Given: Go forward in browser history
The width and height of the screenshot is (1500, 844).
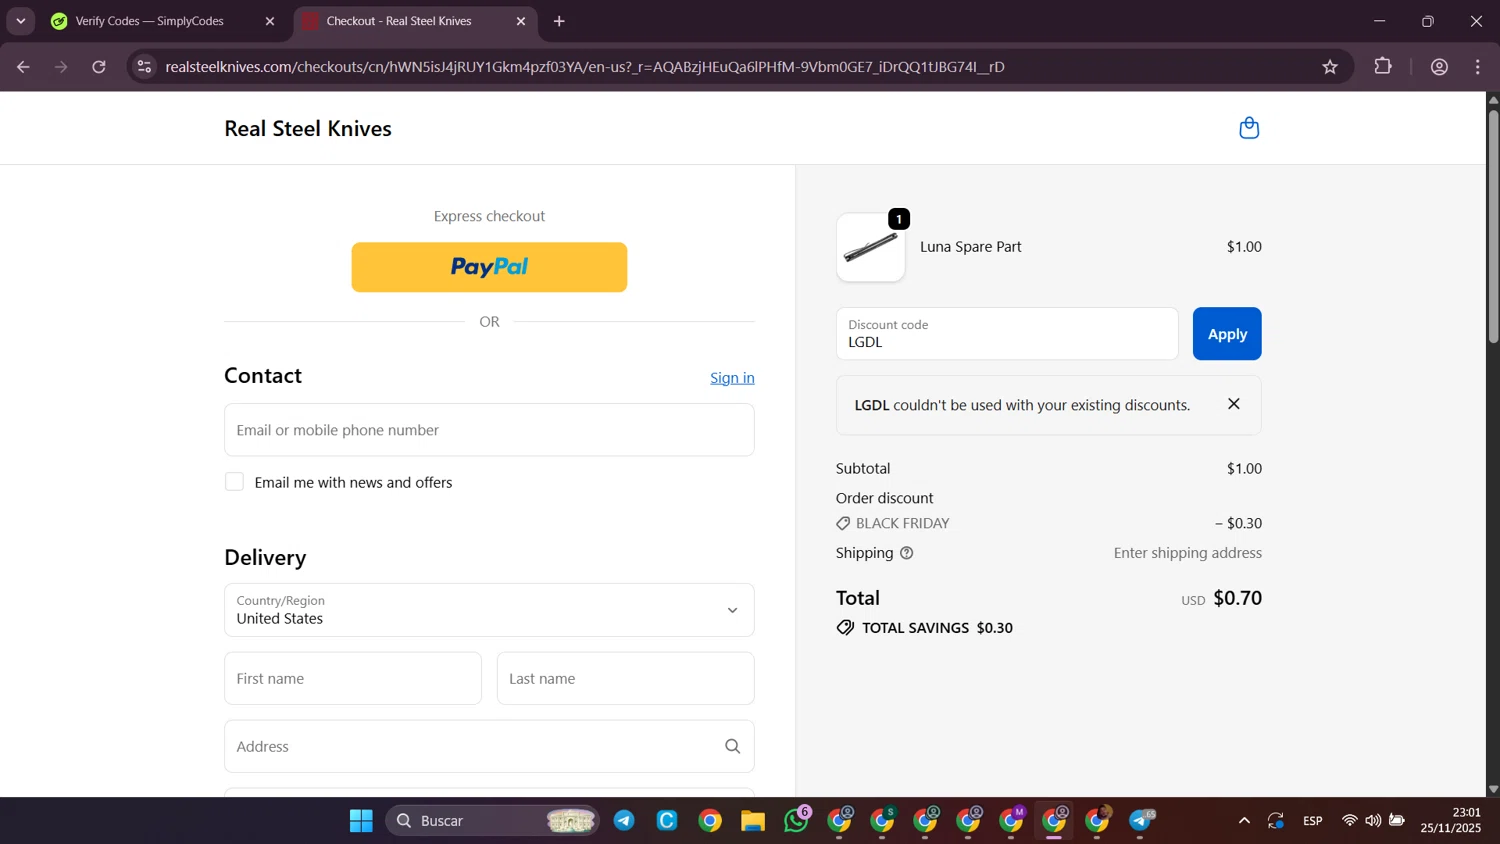Looking at the screenshot, I should coord(61,67).
